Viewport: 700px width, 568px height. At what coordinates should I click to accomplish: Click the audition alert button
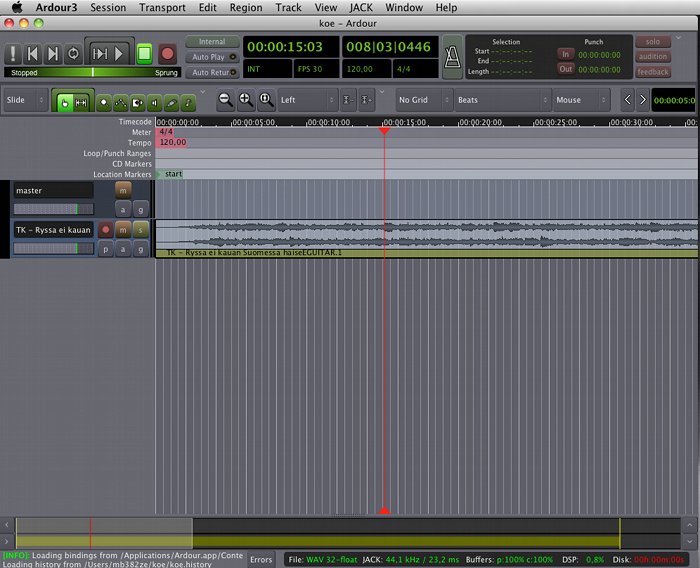pos(653,57)
